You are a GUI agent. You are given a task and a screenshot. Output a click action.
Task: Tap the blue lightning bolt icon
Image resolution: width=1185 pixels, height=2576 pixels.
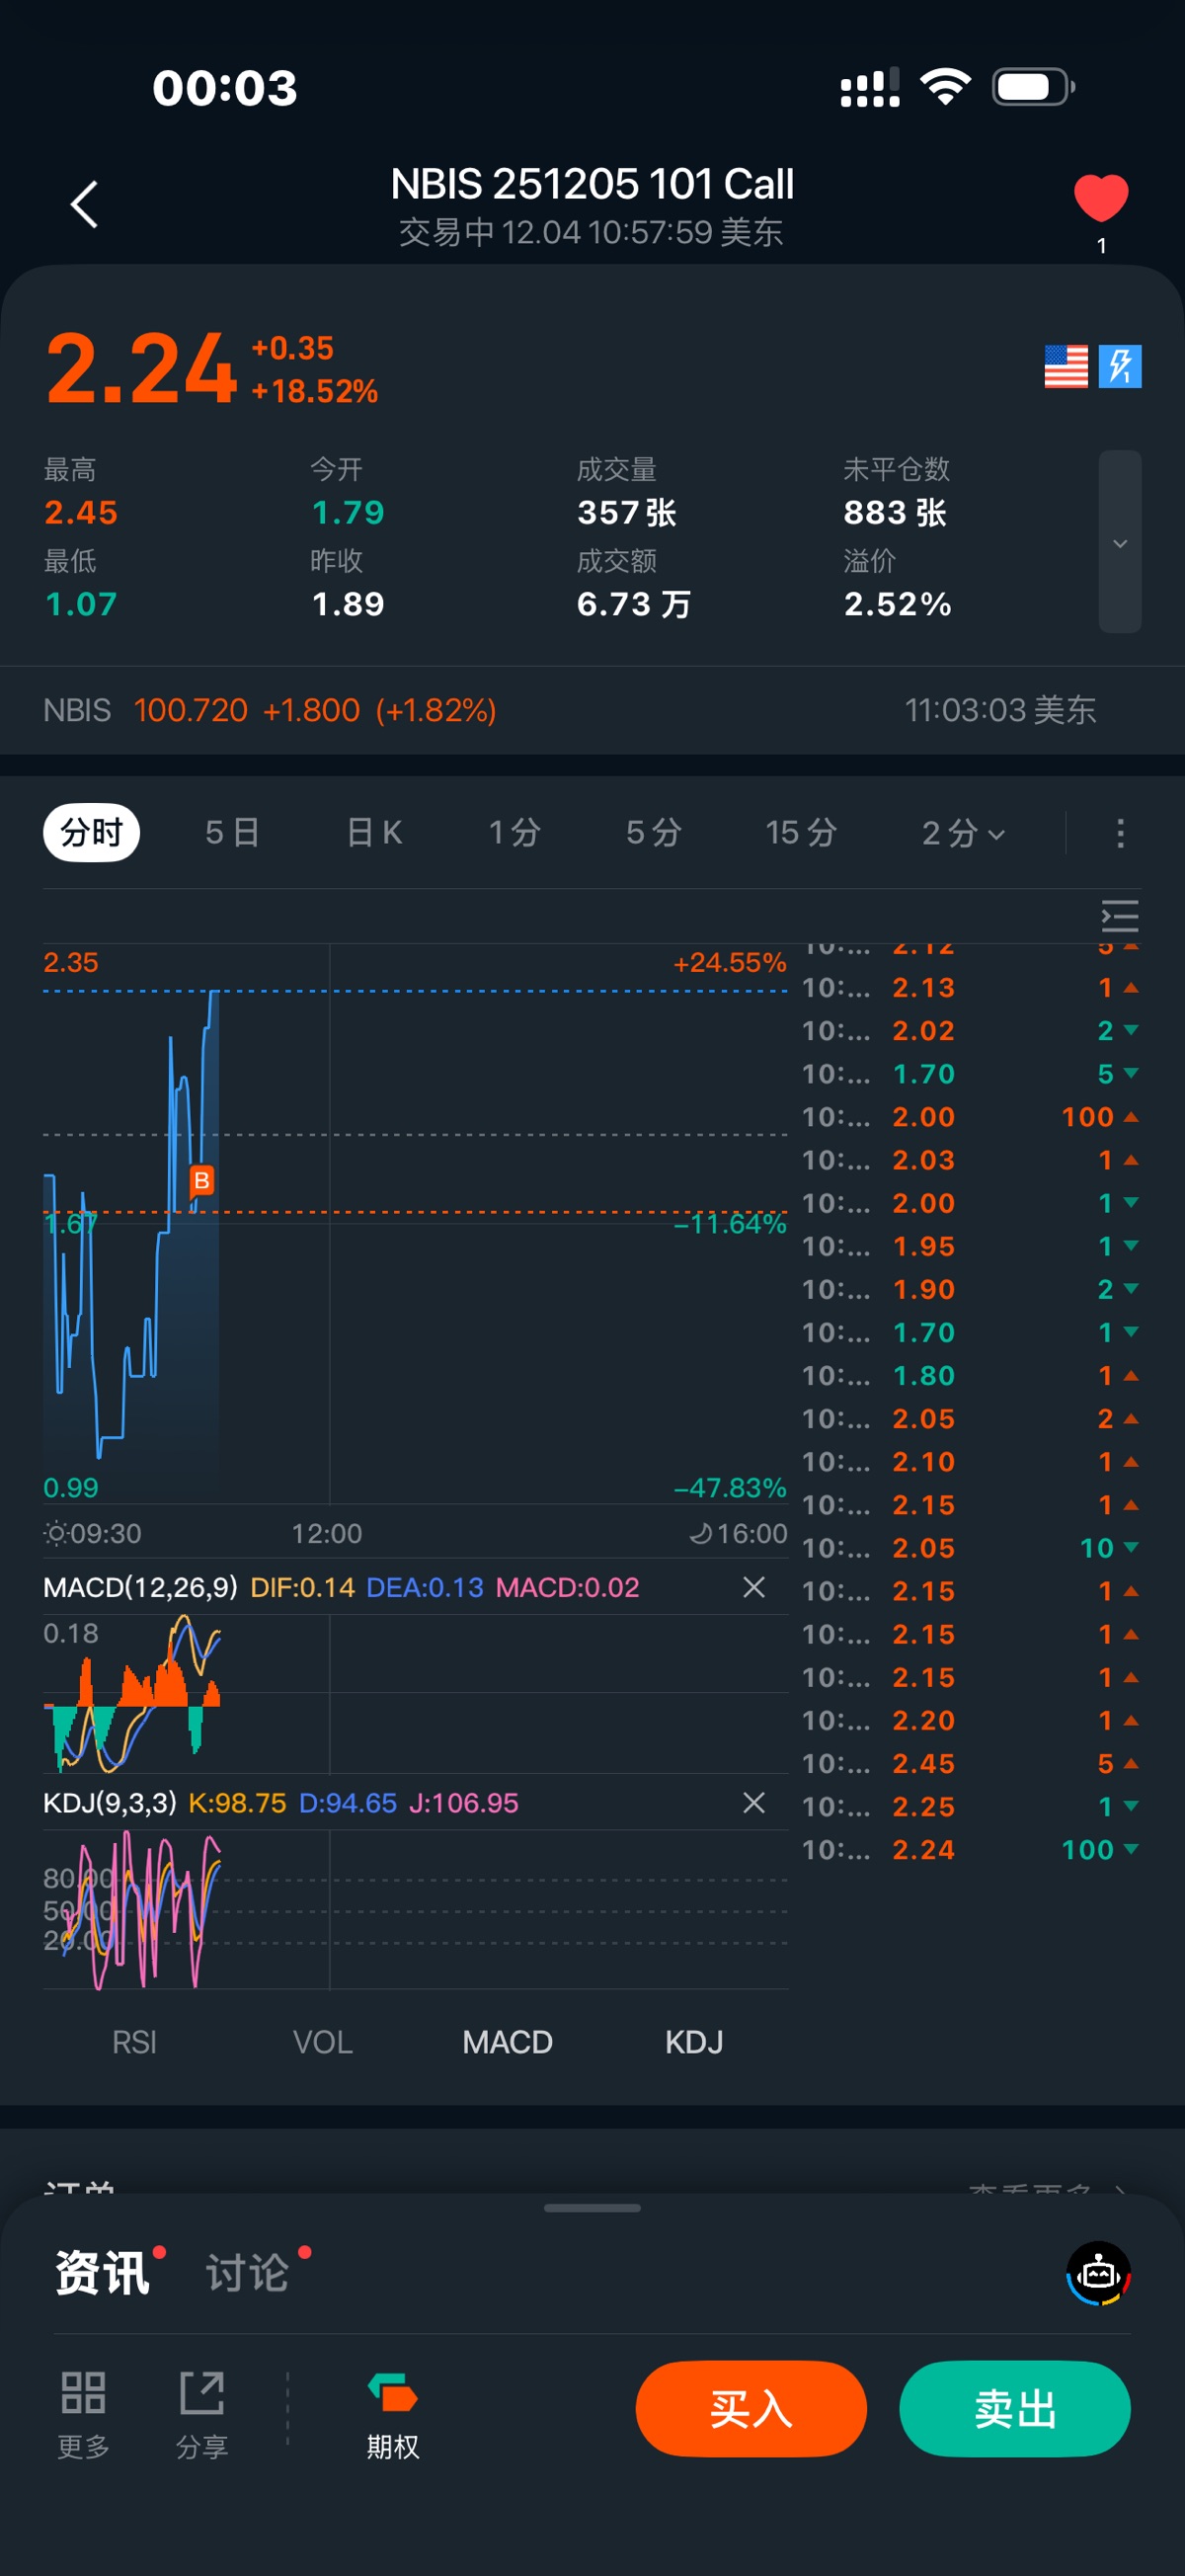[x=1120, y=366]
